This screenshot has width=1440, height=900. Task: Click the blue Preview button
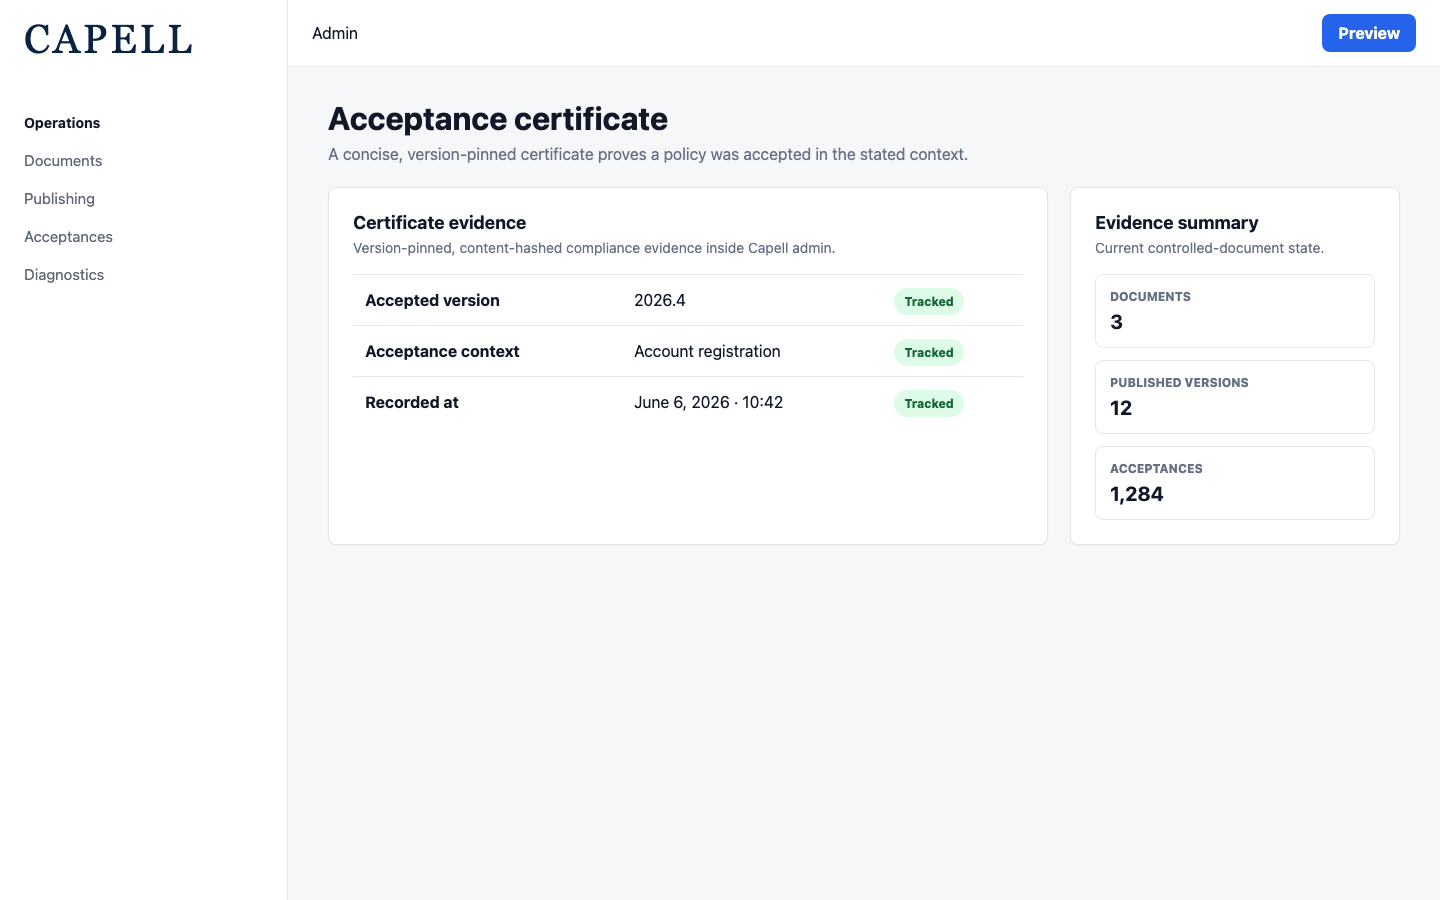tap(1368, 33)
